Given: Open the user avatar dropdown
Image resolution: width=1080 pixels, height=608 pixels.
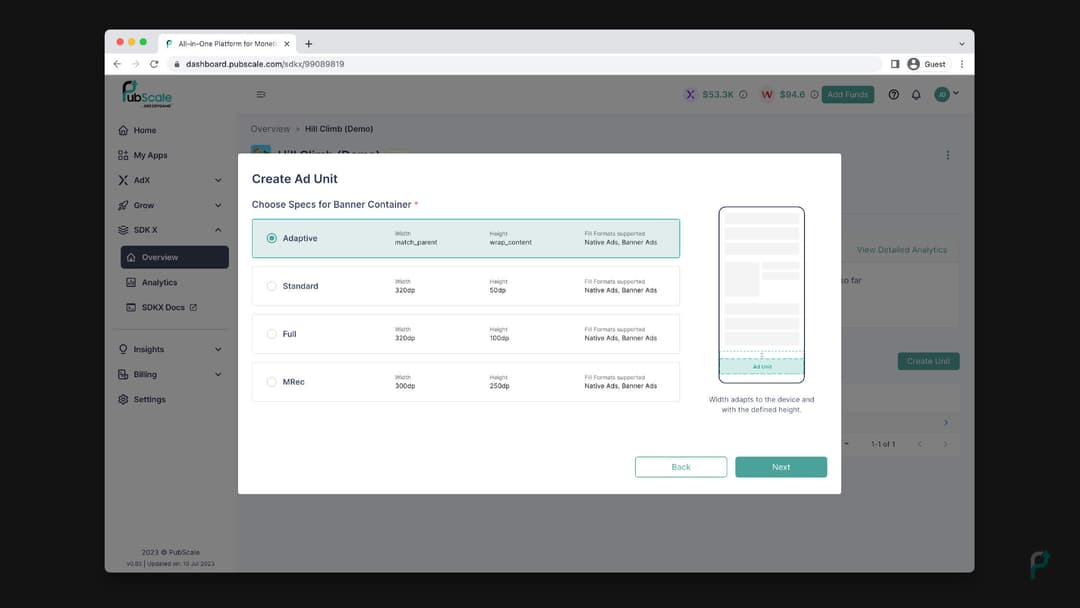Looking at the screenshot, I should [946, 94].
